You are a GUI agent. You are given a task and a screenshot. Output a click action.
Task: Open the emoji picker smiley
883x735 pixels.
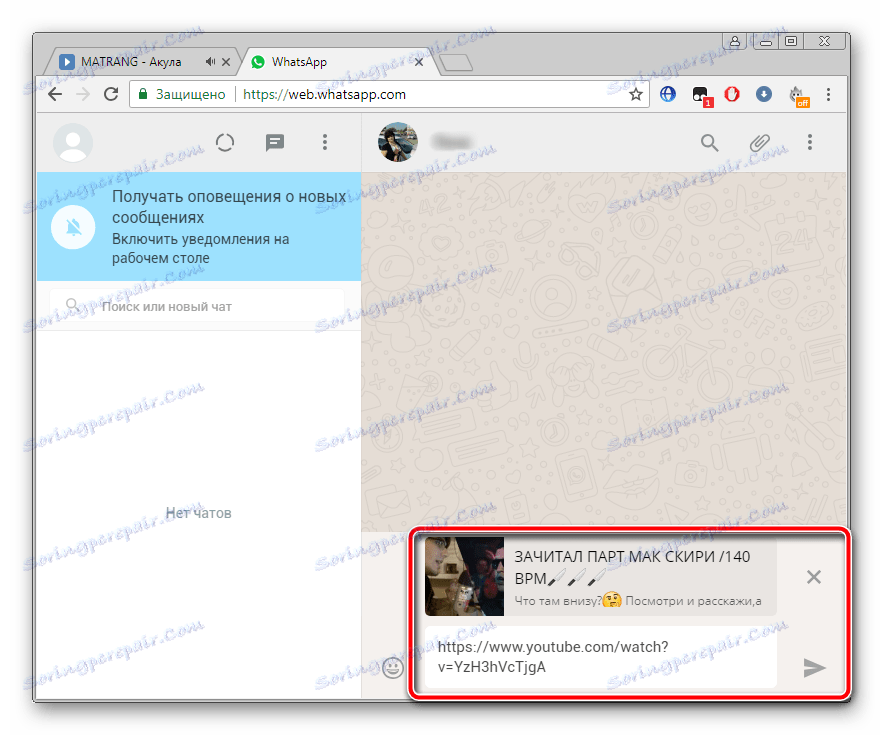393,668
